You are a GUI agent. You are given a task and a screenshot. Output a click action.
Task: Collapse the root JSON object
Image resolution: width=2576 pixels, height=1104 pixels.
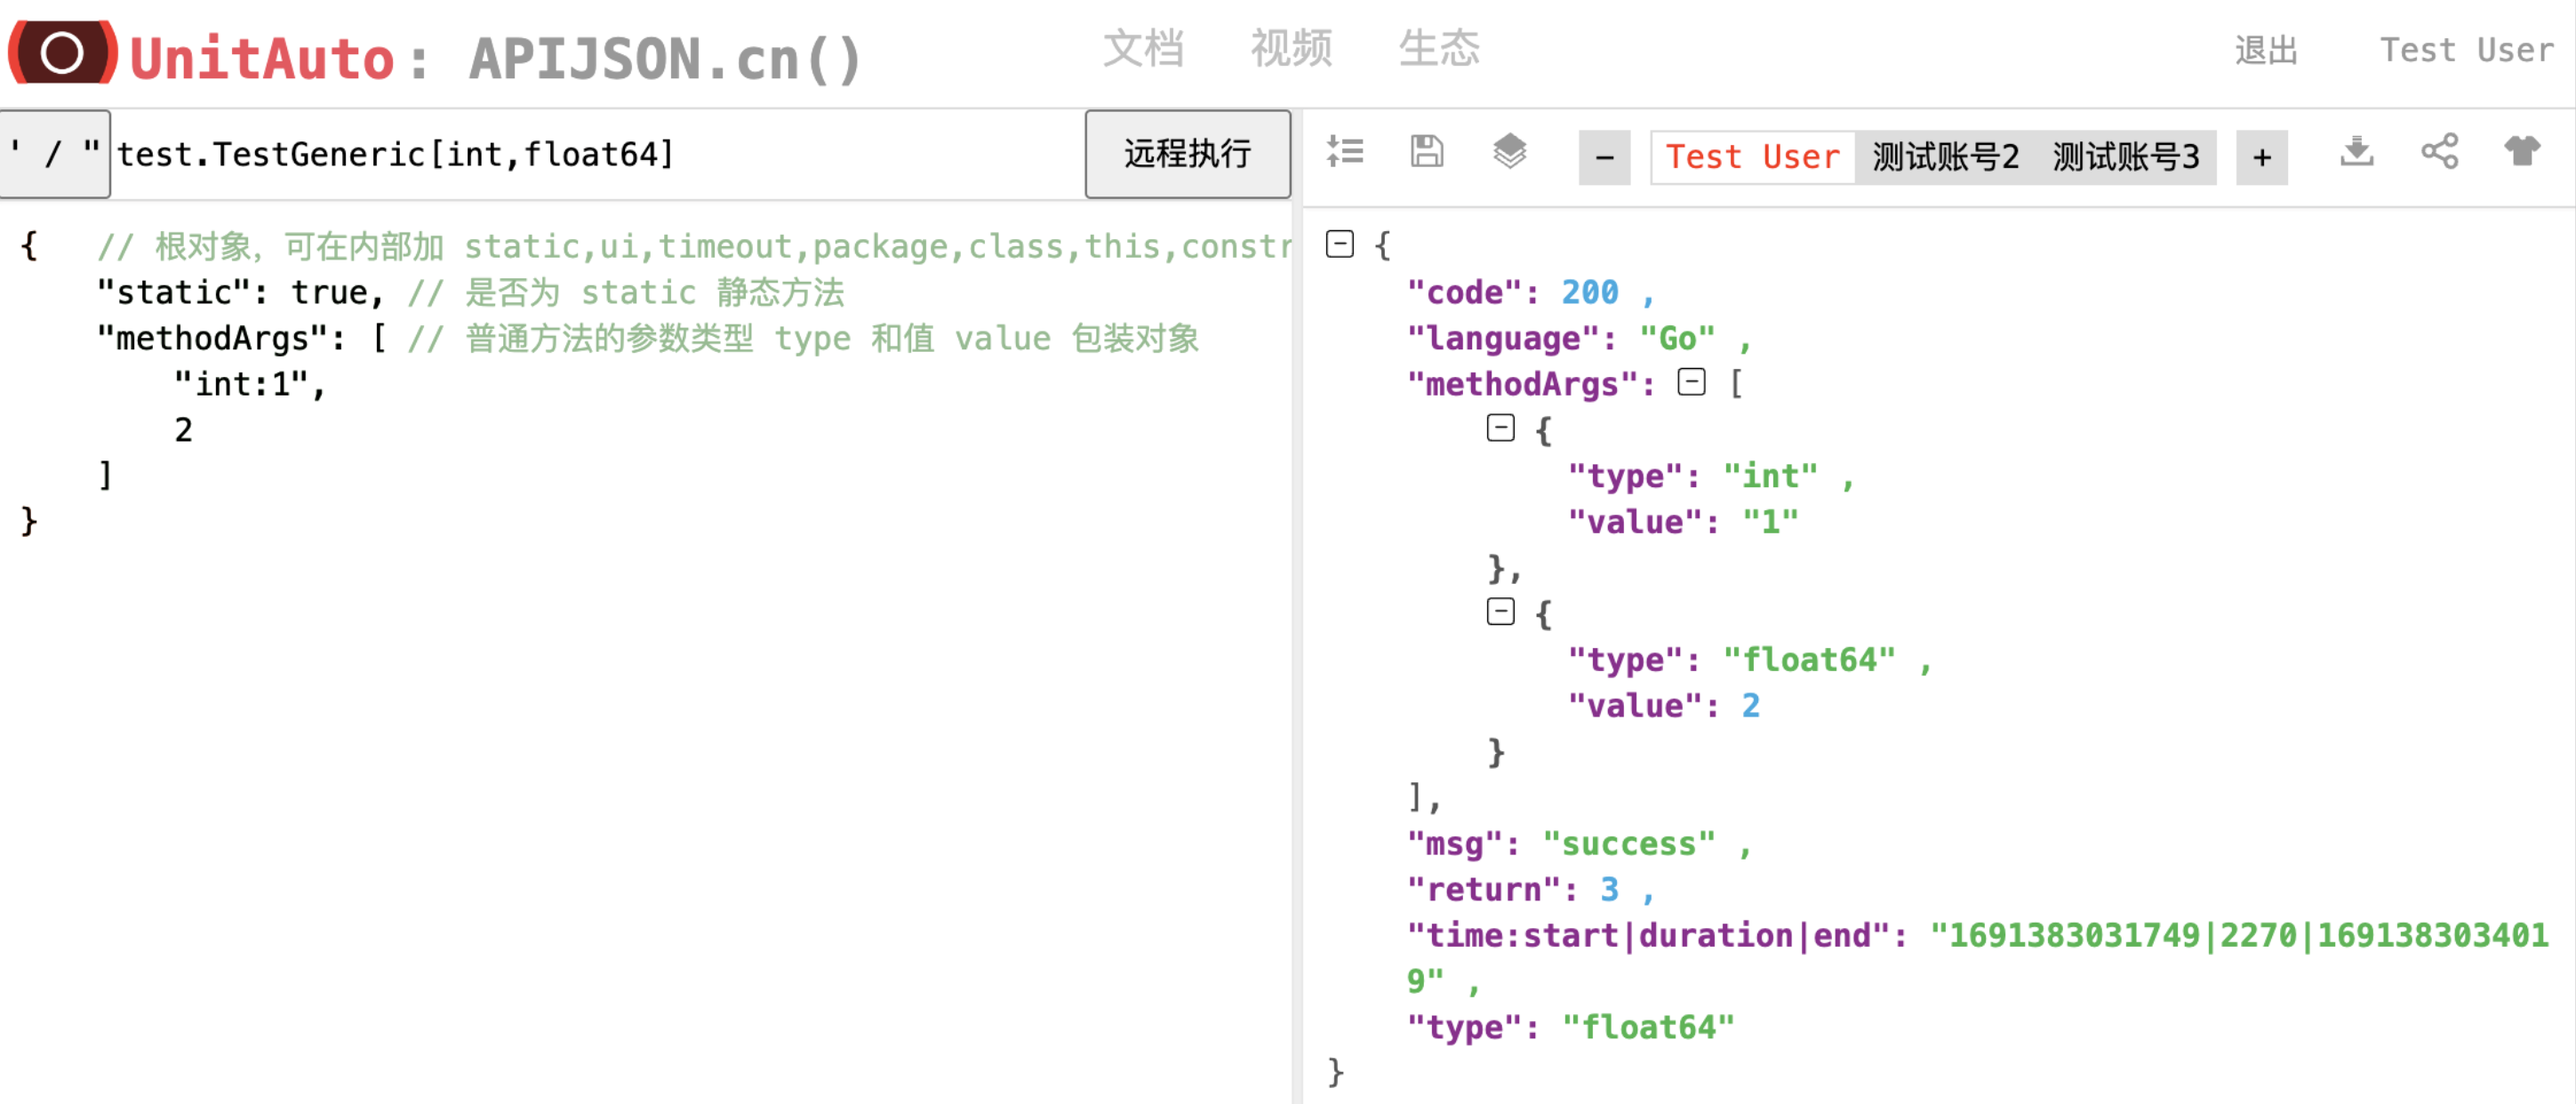pos(1340,244)
